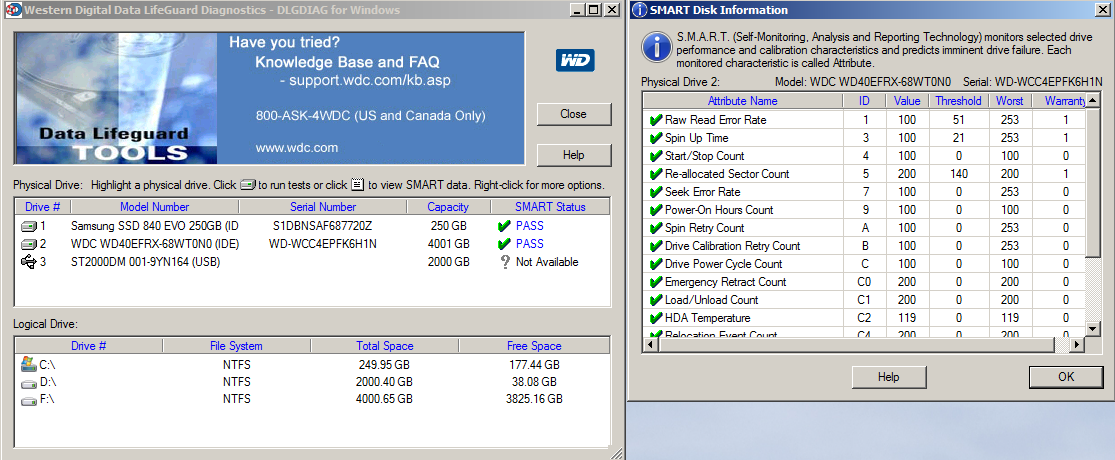1115x460 pixels.
Task: Click checkmark beside Spin Up Time
Action: [x=656, y=138]
